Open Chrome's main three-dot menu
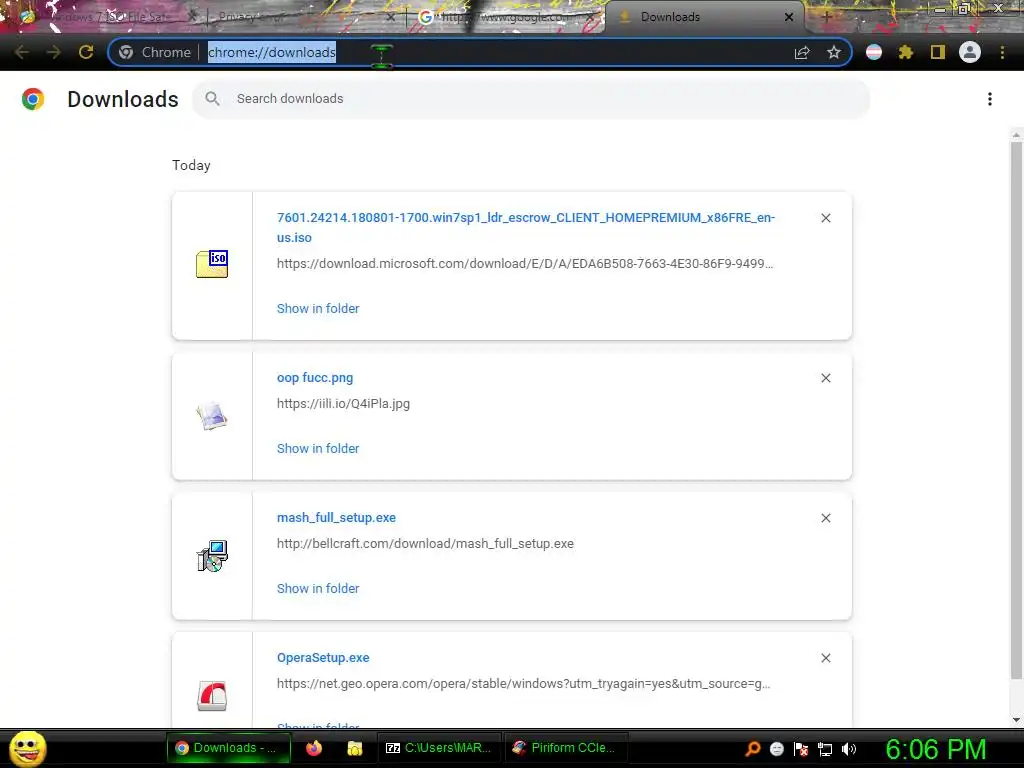 [1002, 52]
